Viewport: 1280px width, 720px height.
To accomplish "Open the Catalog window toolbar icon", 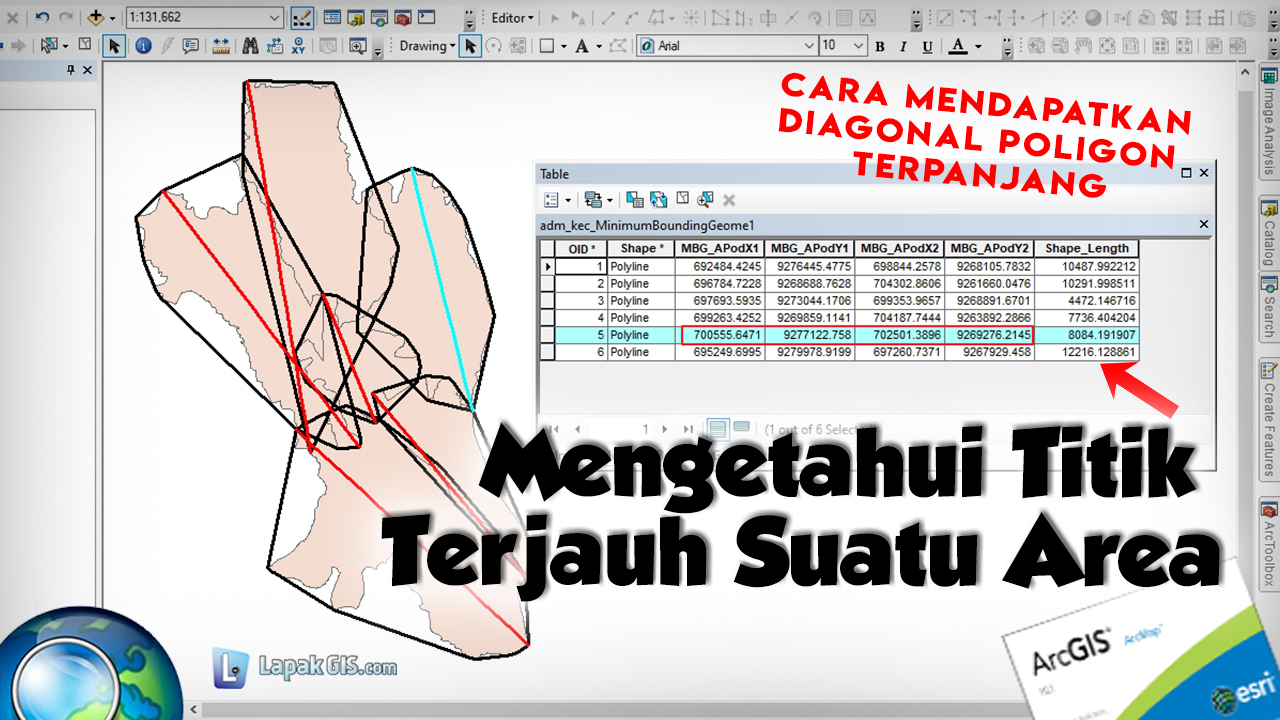I will coord(356,18).
